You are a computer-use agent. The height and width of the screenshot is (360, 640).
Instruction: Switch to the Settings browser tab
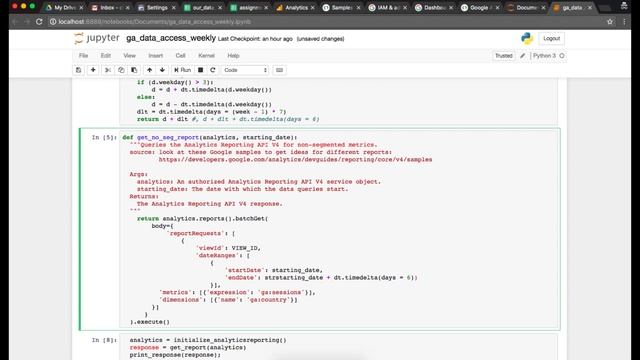(157, 7)
